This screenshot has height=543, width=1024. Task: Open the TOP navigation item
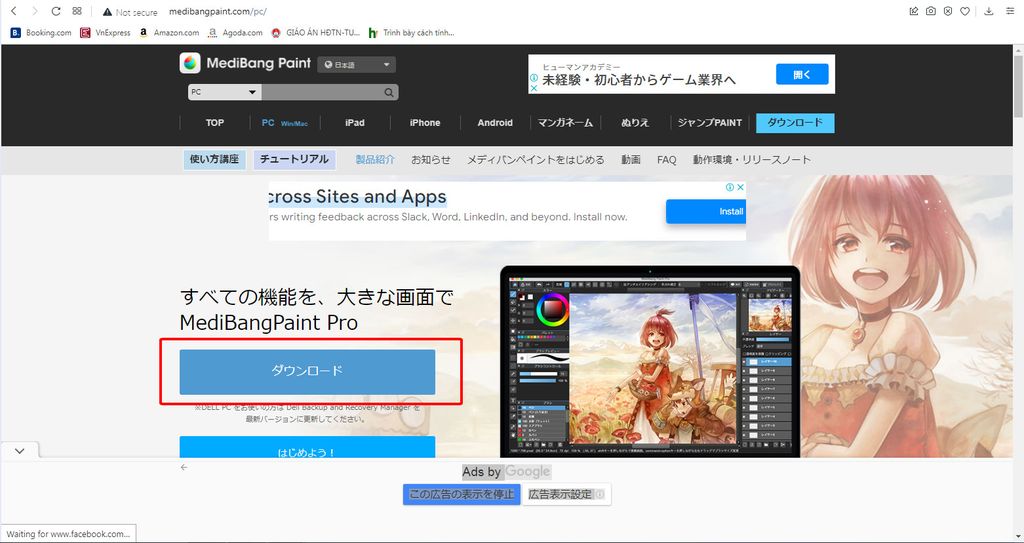pos(215,123)
